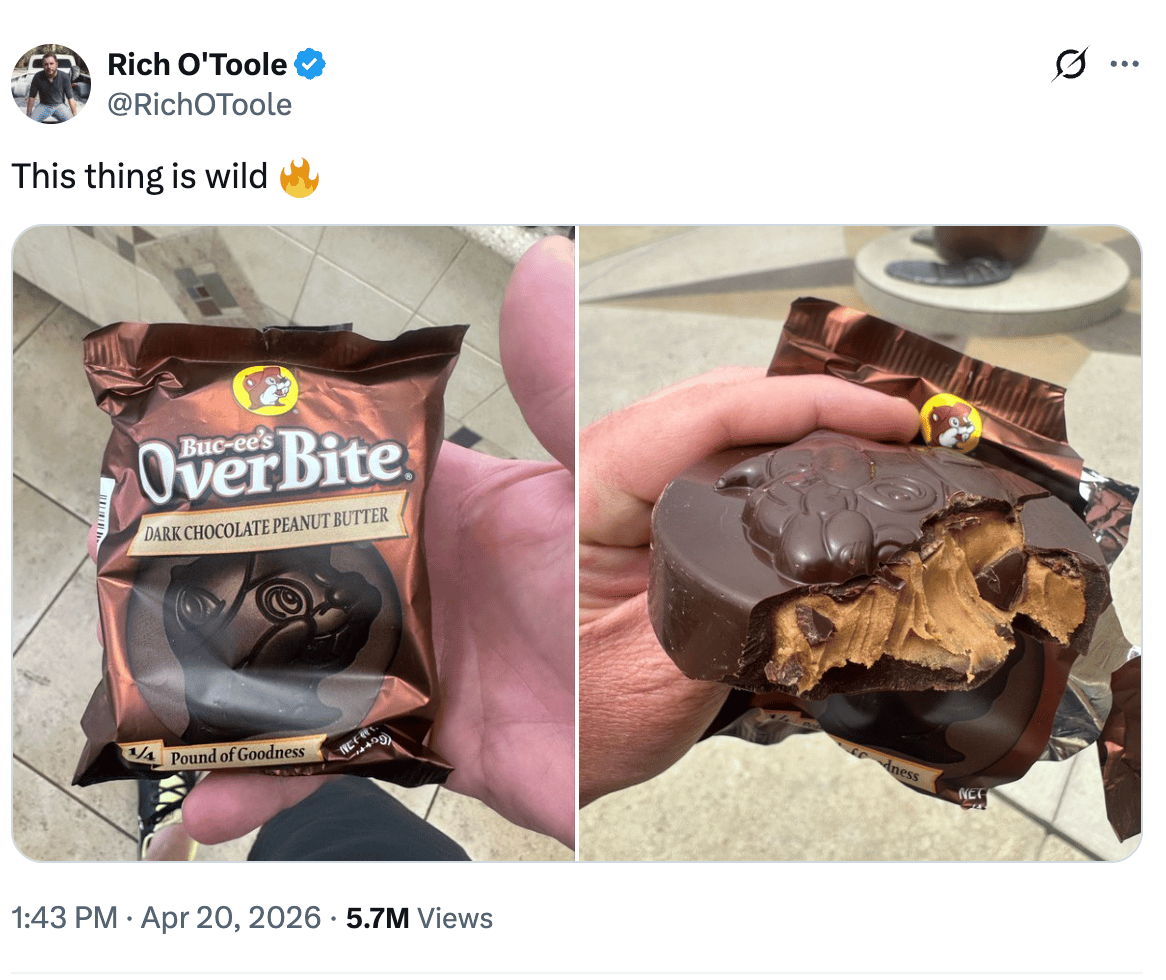Open the three-dot more options menu

pyautogui.click(x=1124, y=65)
